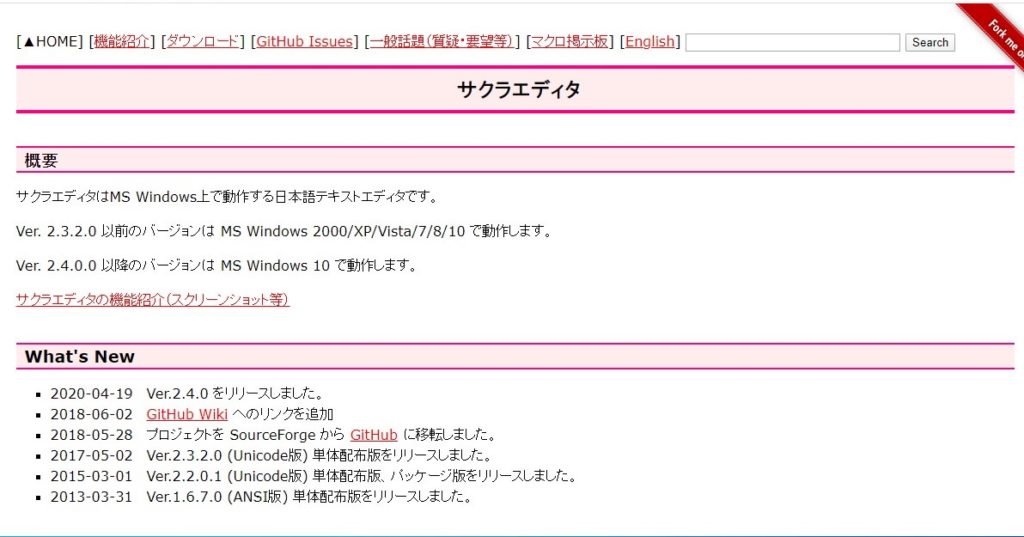Go to the ダウンロード page link
The image size is (1024, 537).
[x=202, y=42]
